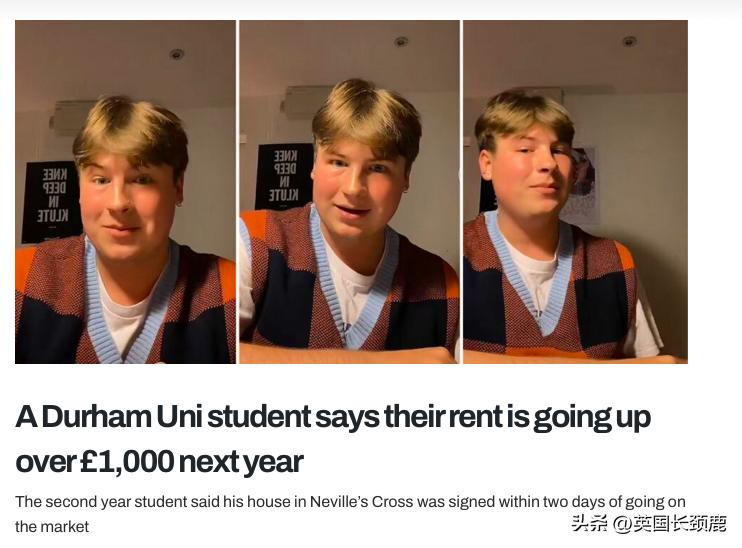Click the 'the market' text line

pyautogui.click(x=52, y=526)
